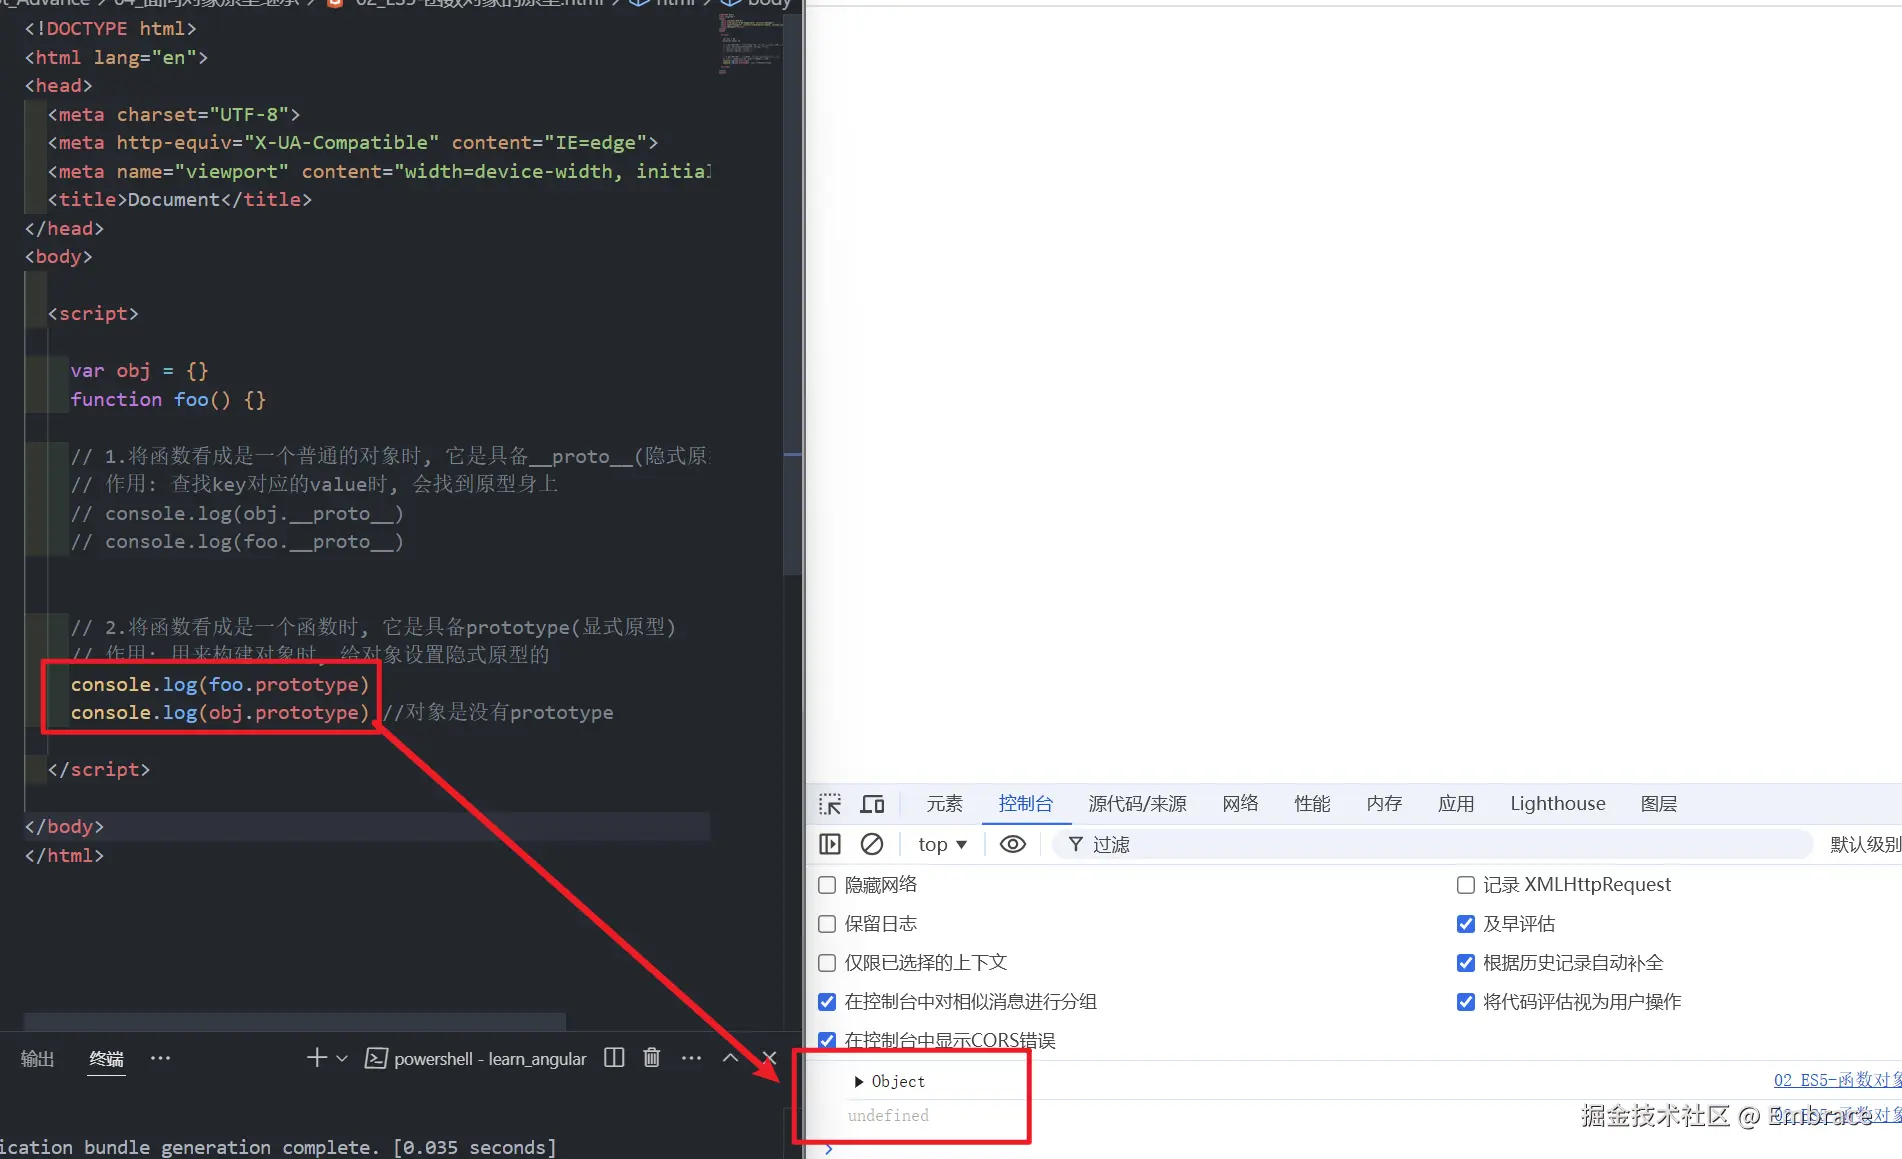Viewport: 1902px width, 1159px height.
Task: Click the commented console.log(obj.__proto__) line
Action: pyautogui.click(x=237, y=513)
